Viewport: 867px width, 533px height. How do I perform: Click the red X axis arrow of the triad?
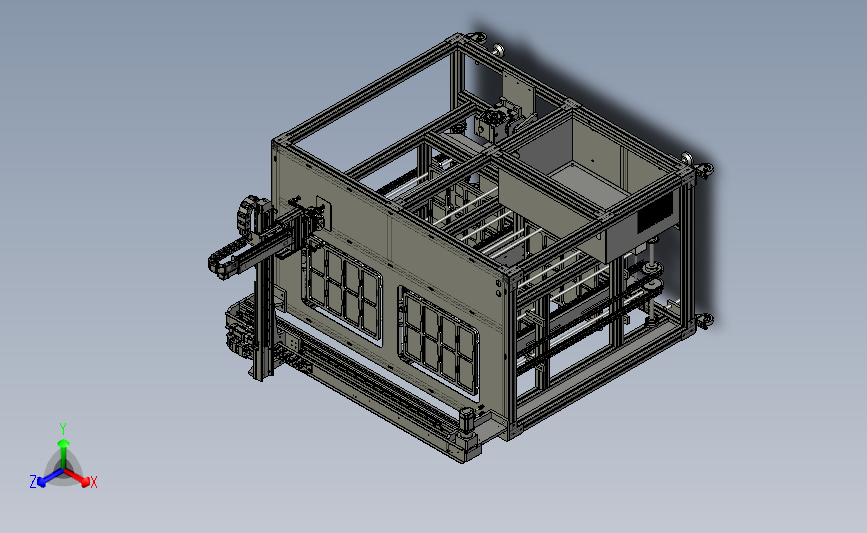click(x=76, y=477)
